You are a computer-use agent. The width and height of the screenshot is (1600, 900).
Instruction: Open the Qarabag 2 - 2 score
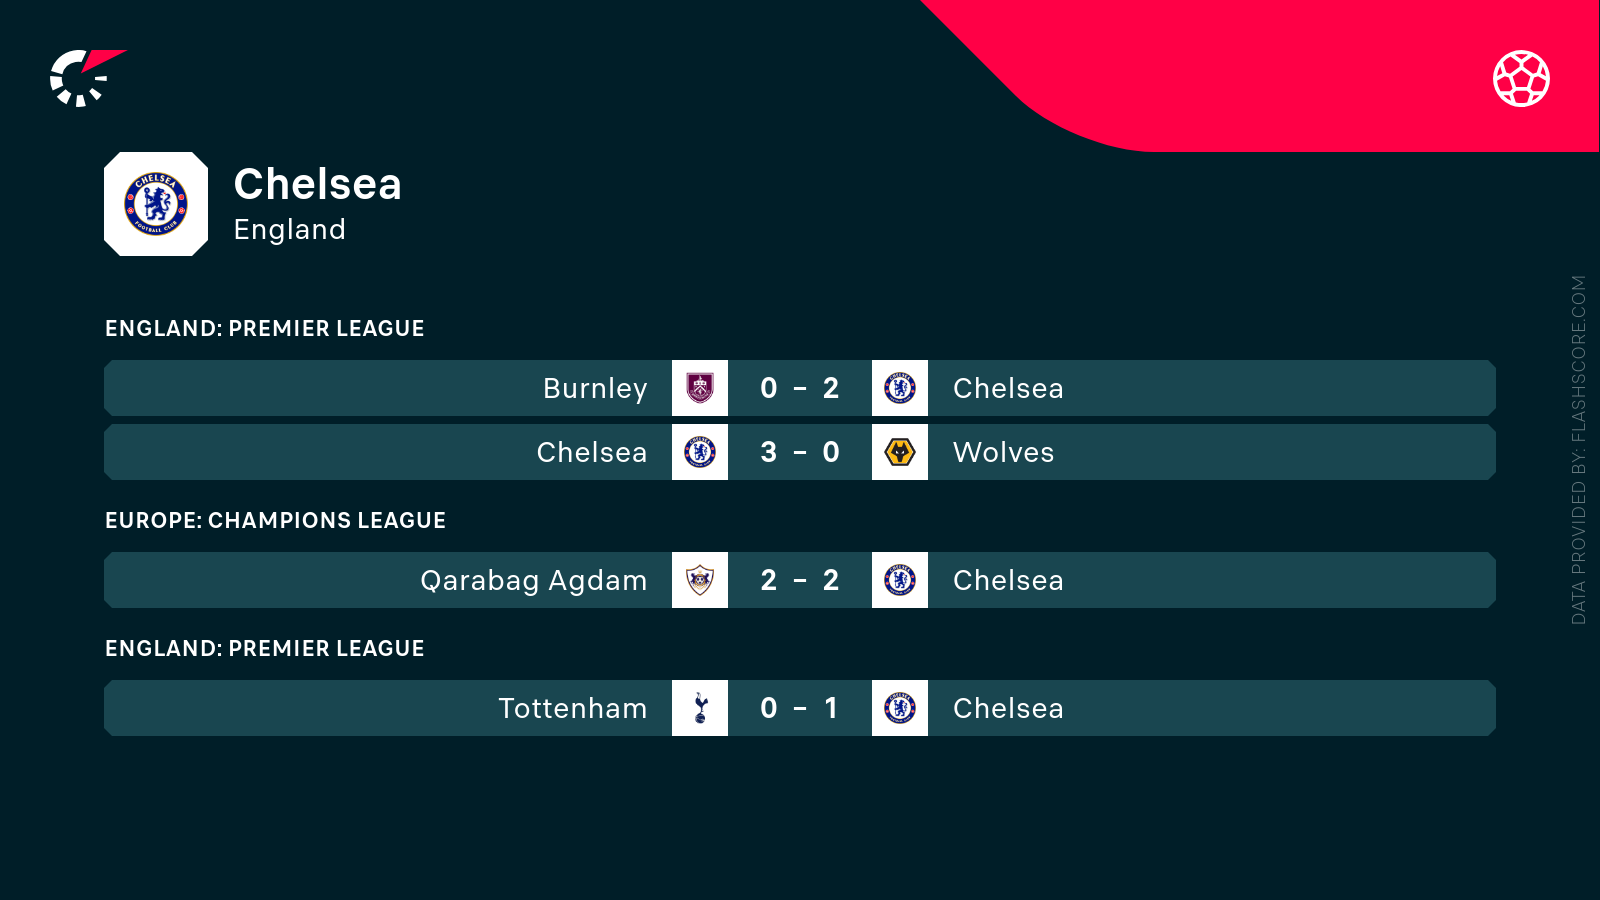point(800,580)
